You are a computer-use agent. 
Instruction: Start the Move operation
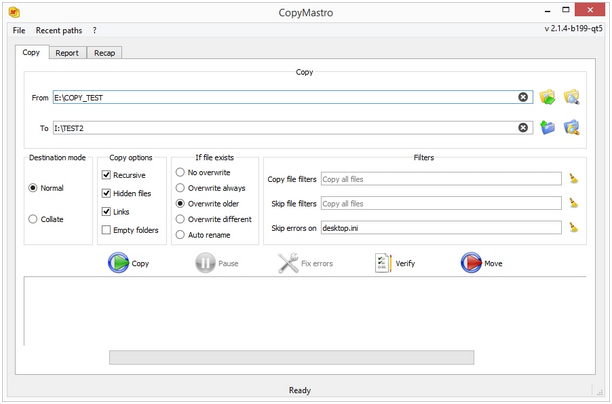[x=481, y=263]
